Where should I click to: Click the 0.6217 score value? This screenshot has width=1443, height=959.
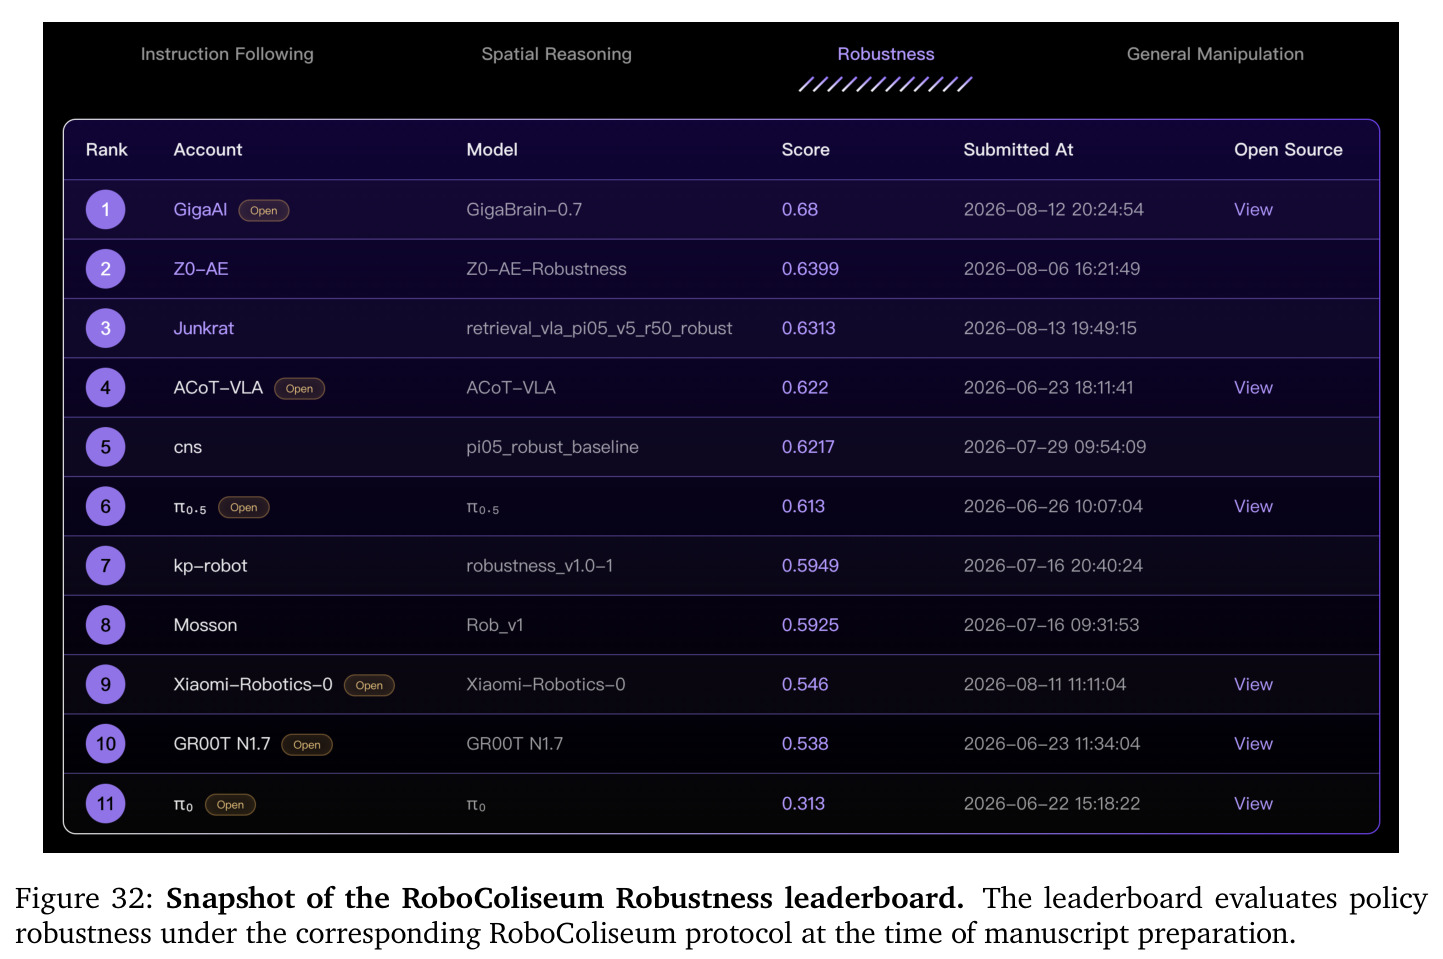(x=808, y=447)
